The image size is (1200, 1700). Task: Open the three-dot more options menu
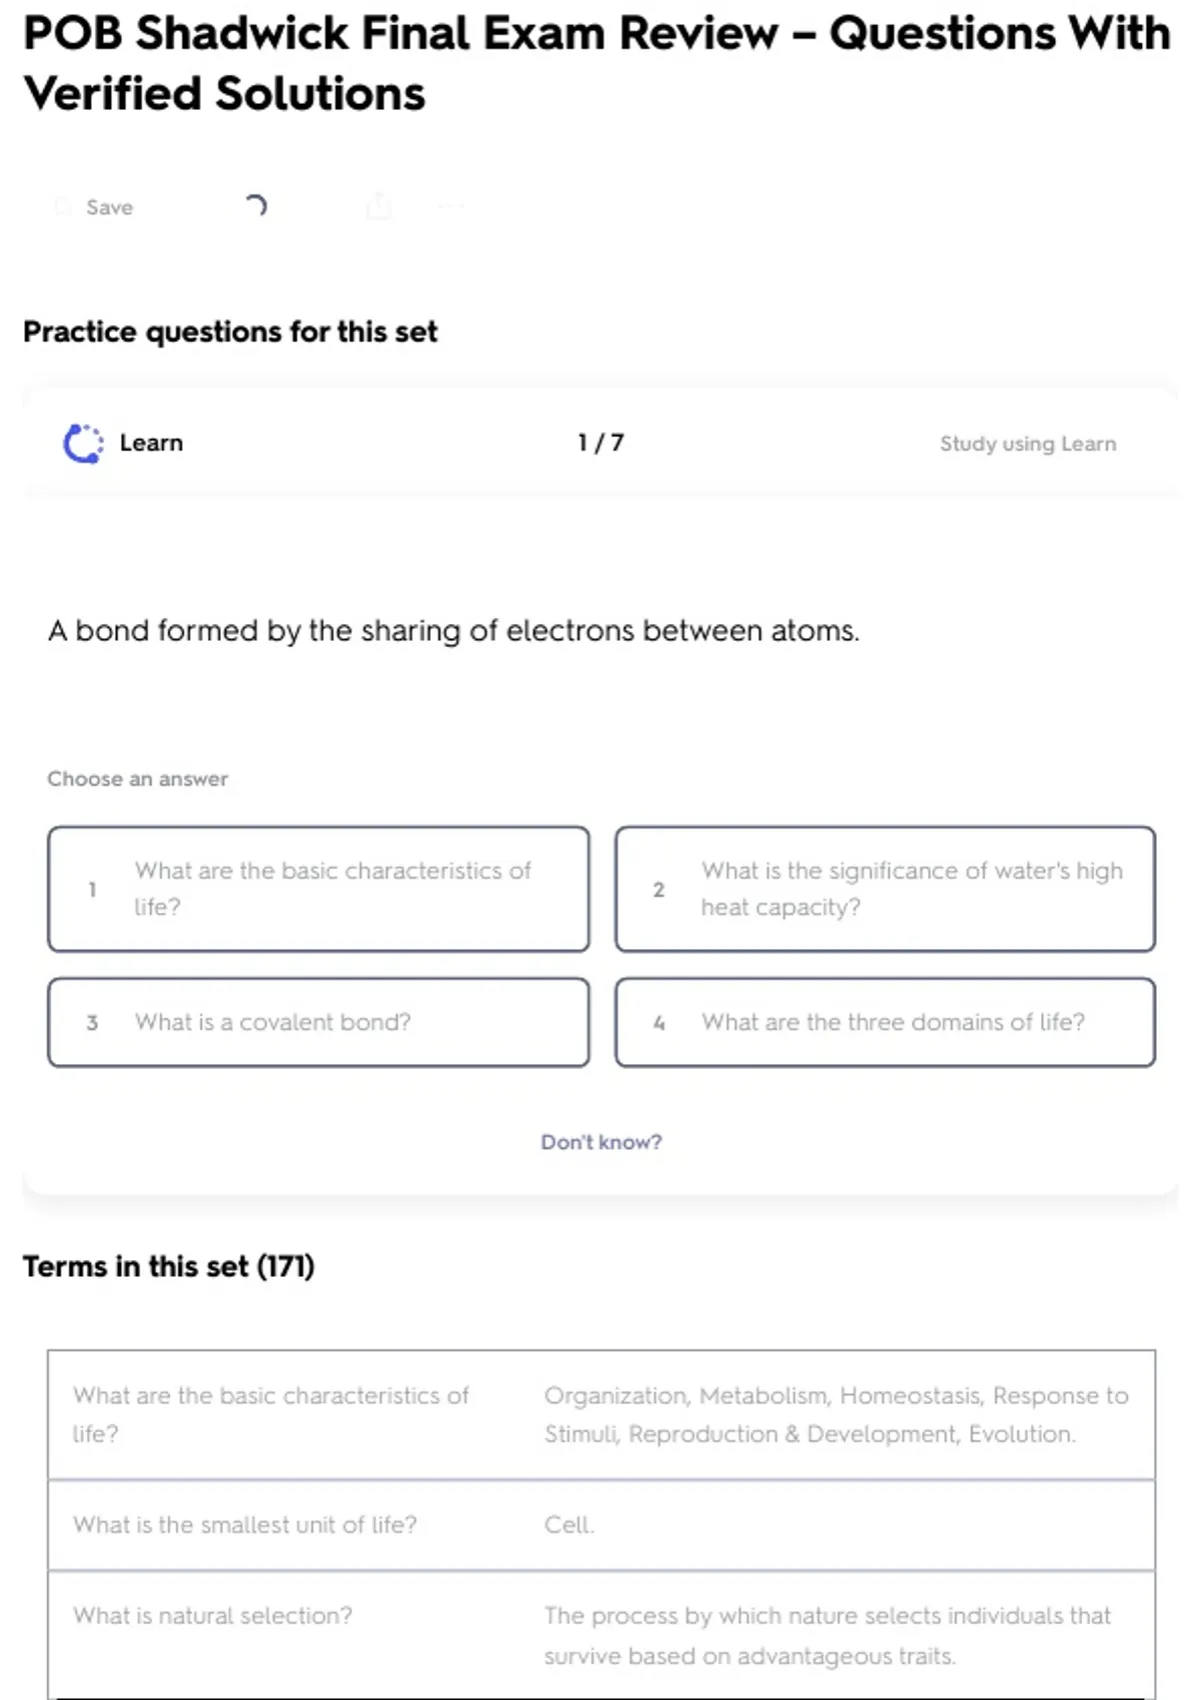coord(451,207)
